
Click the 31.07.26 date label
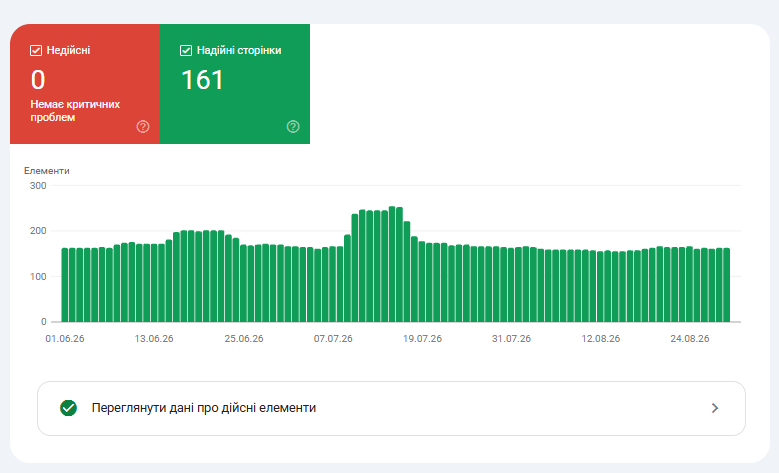click(511, 339)
